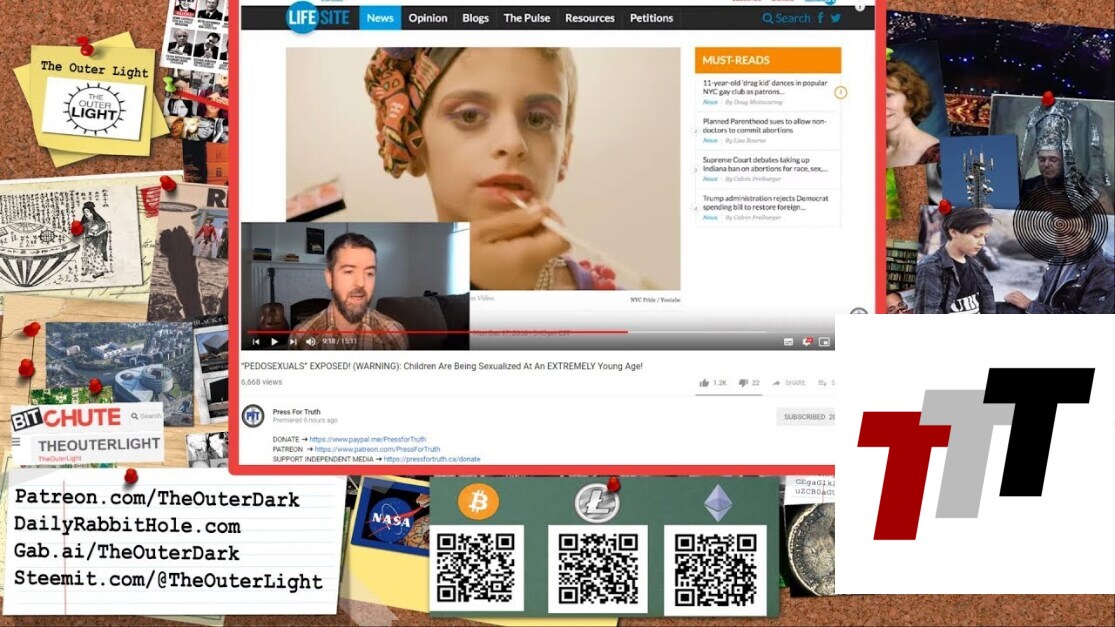Open video player settings gear
The image size is (1115, 627).
click(x=807, y=342)
